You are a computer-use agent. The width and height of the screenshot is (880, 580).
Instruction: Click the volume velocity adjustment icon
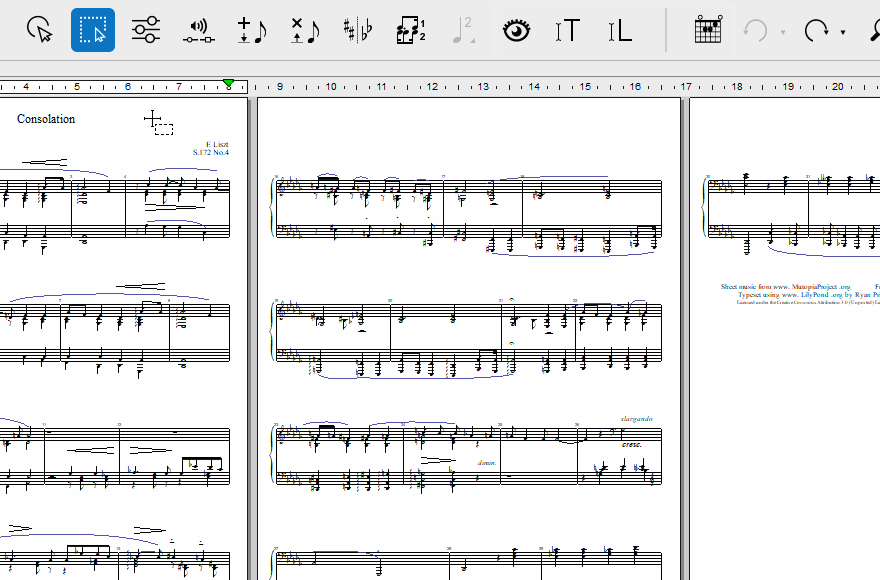click(199, 30)
